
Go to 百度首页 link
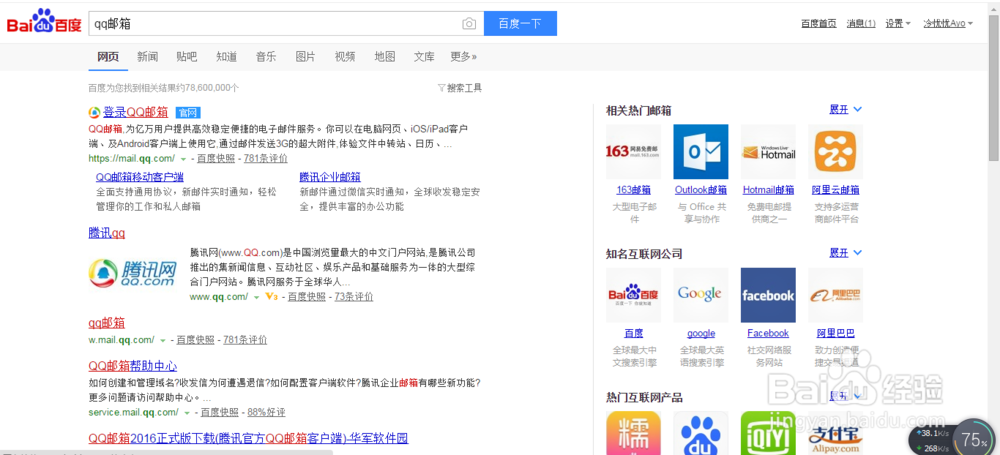[x=819, y=24]
